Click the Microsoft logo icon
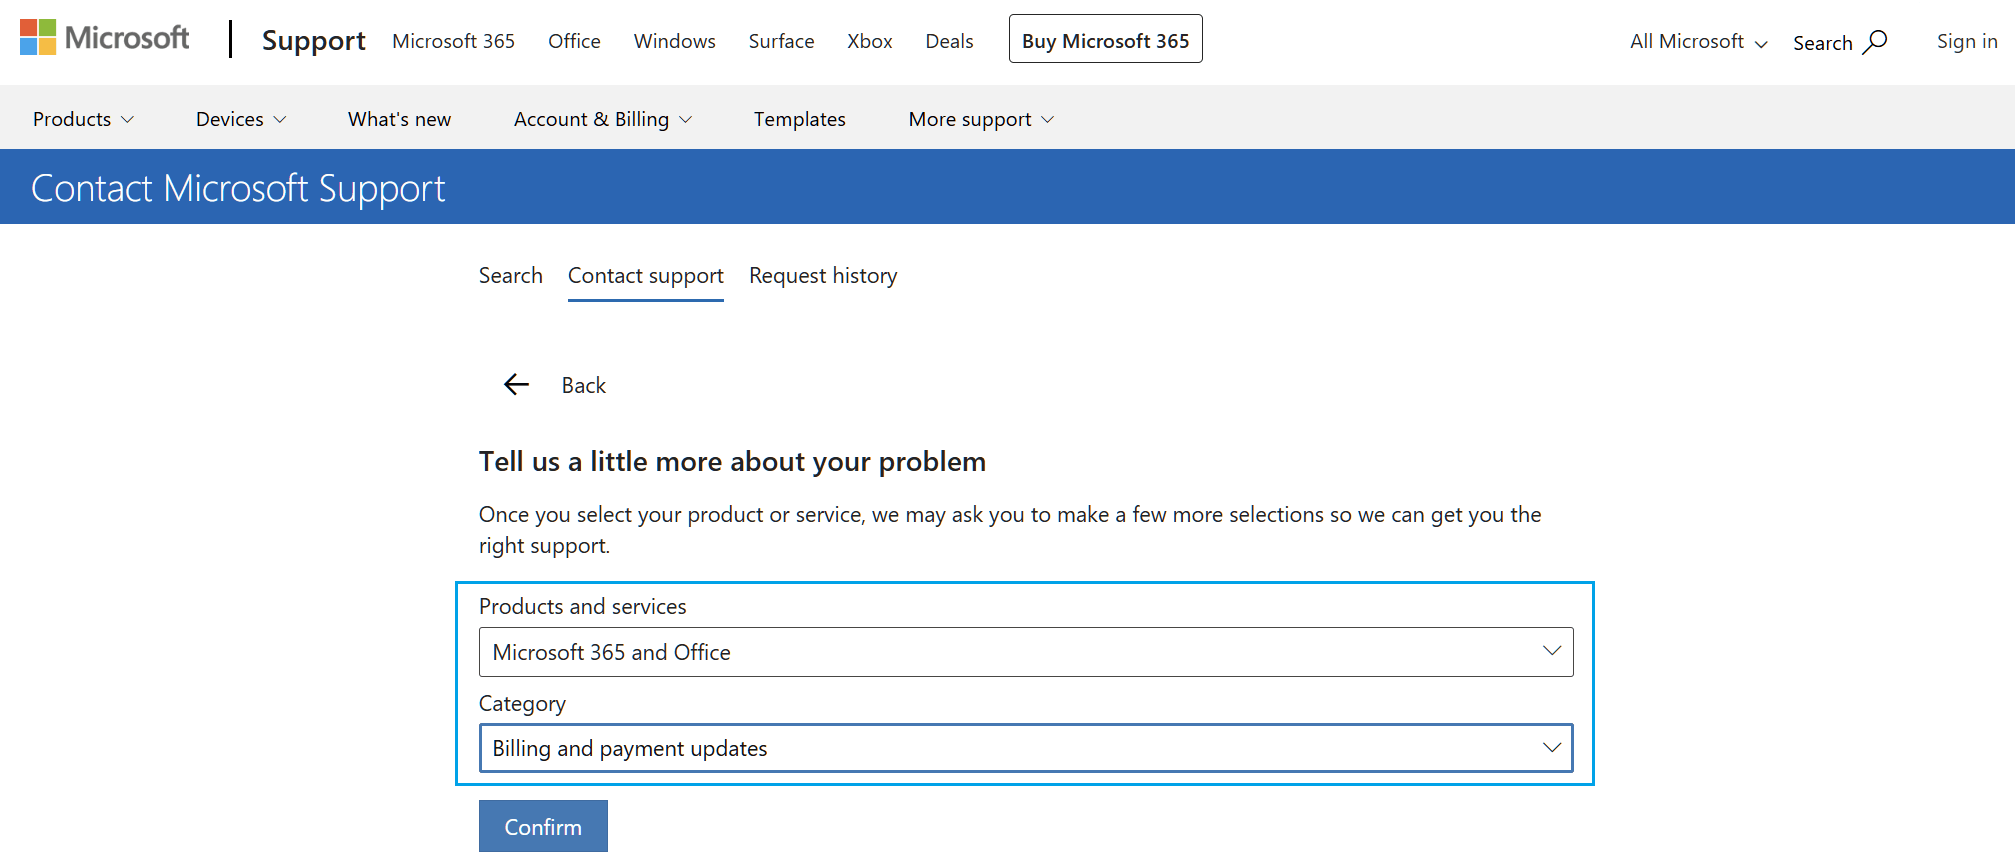Screen dimensions: 2015x868 pyautogui.click(x=38, y=38)
